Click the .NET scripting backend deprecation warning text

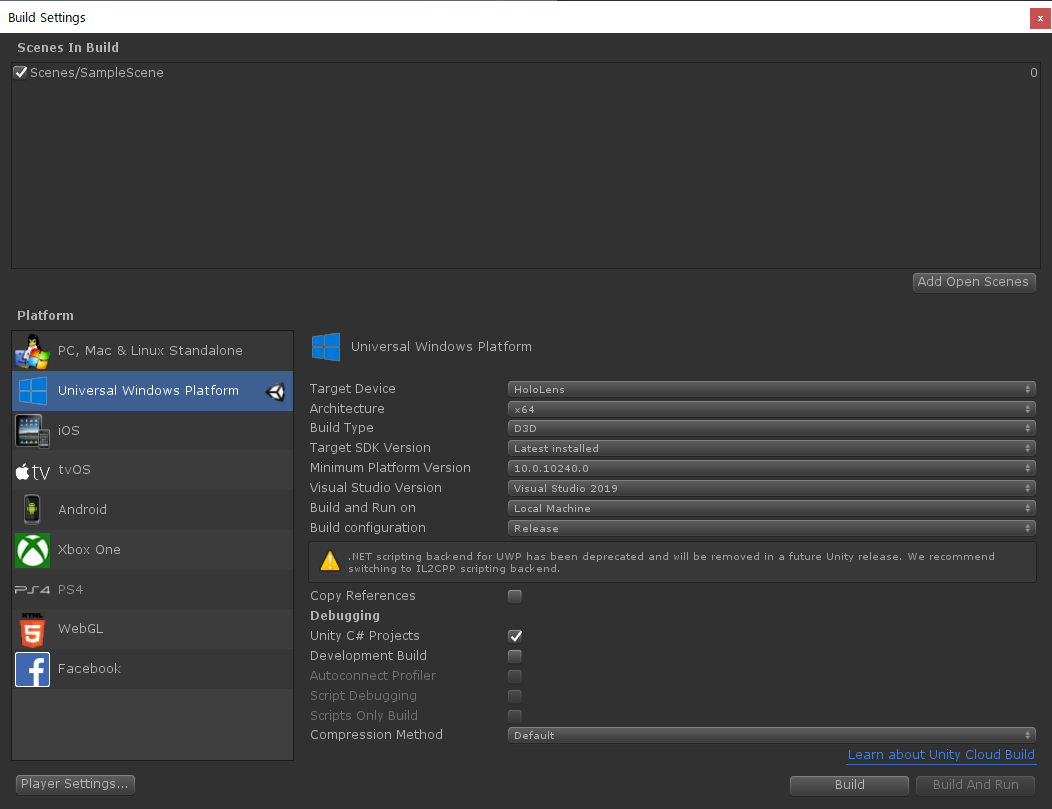click(671, 563)
